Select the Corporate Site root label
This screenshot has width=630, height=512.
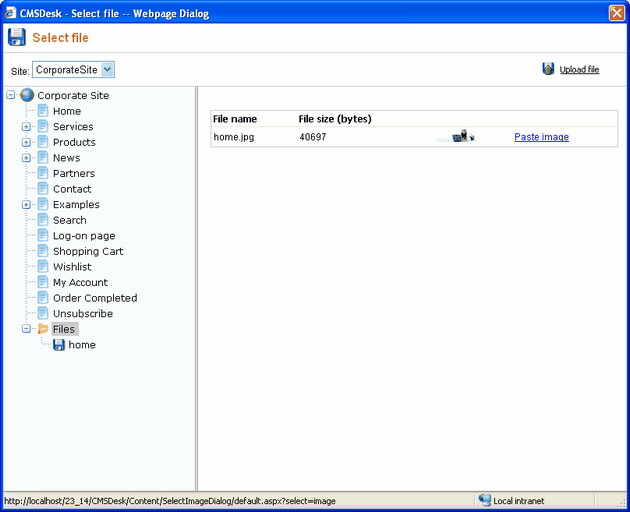tap(73, 95)
